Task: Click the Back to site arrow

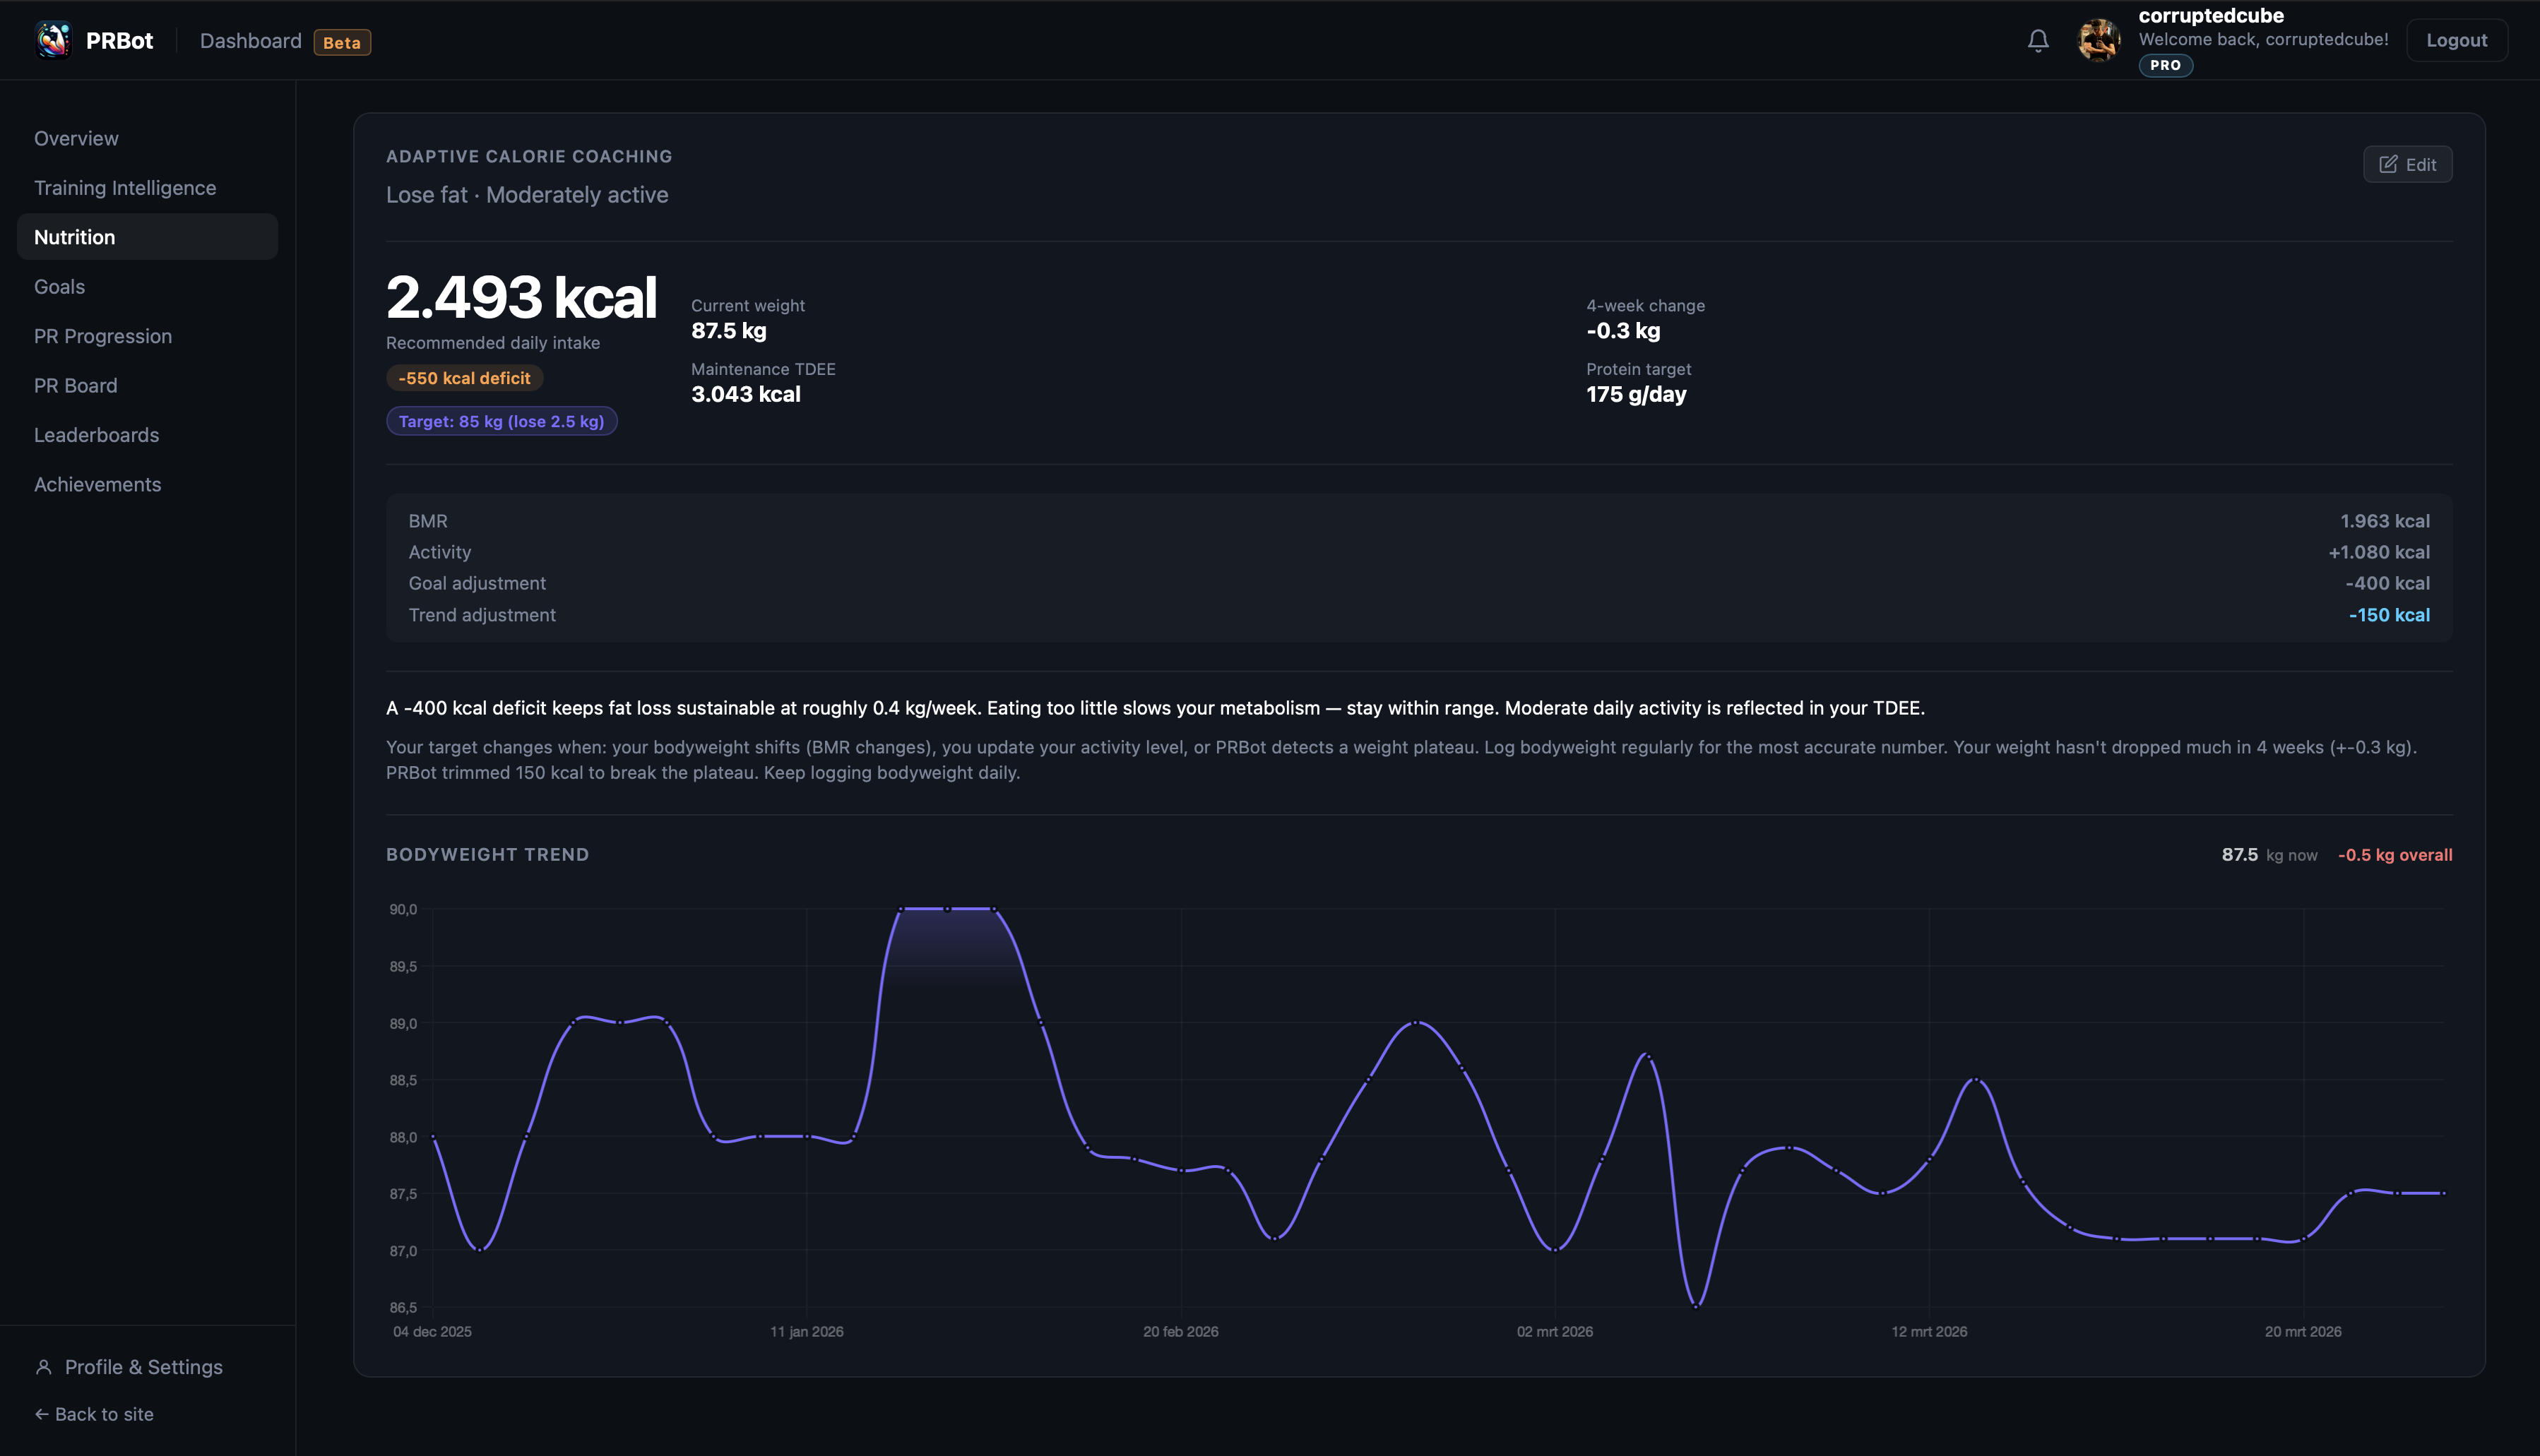Action: [x=41, y=1414]
